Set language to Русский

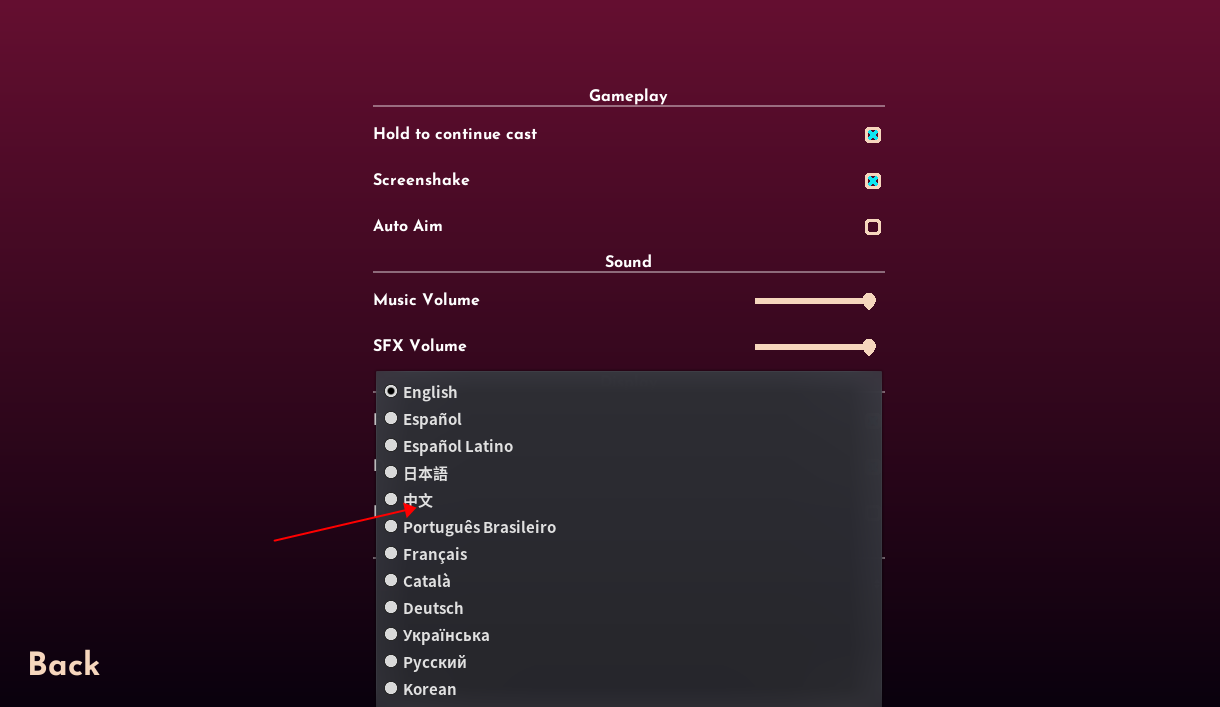click(434, 662)
